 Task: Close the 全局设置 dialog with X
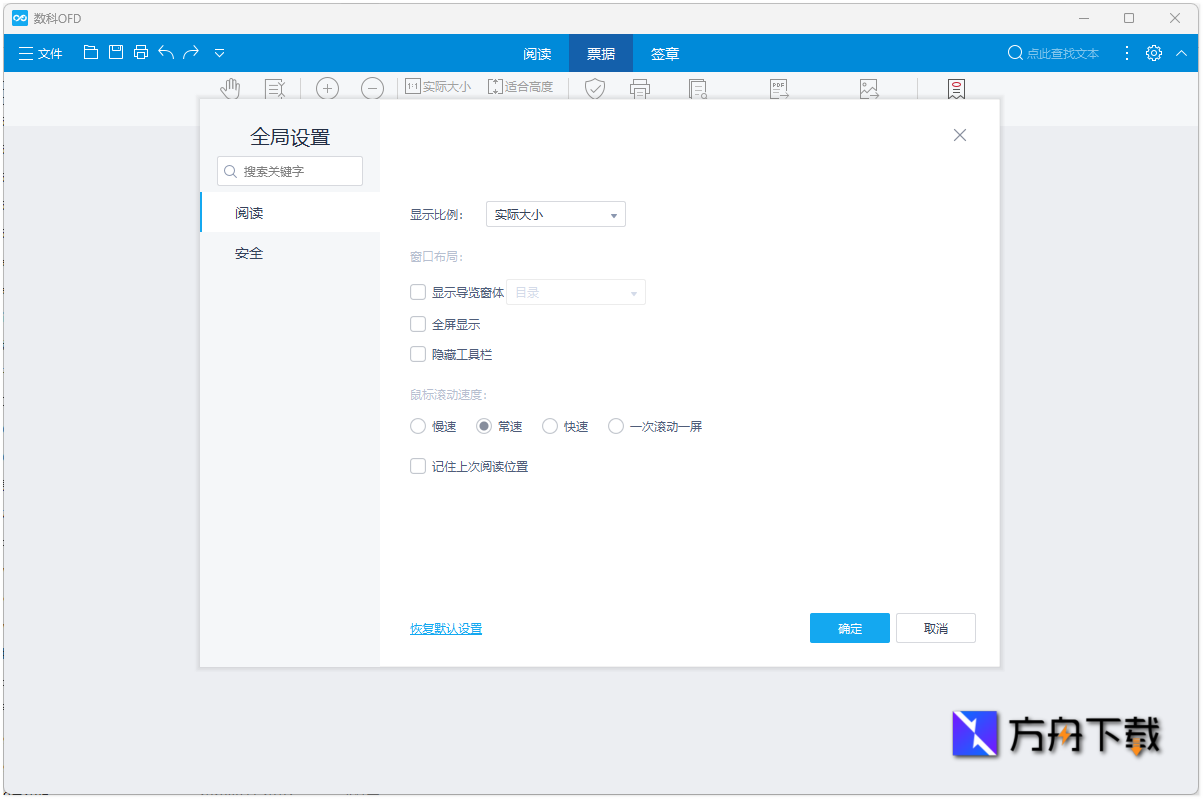[960, 135]
